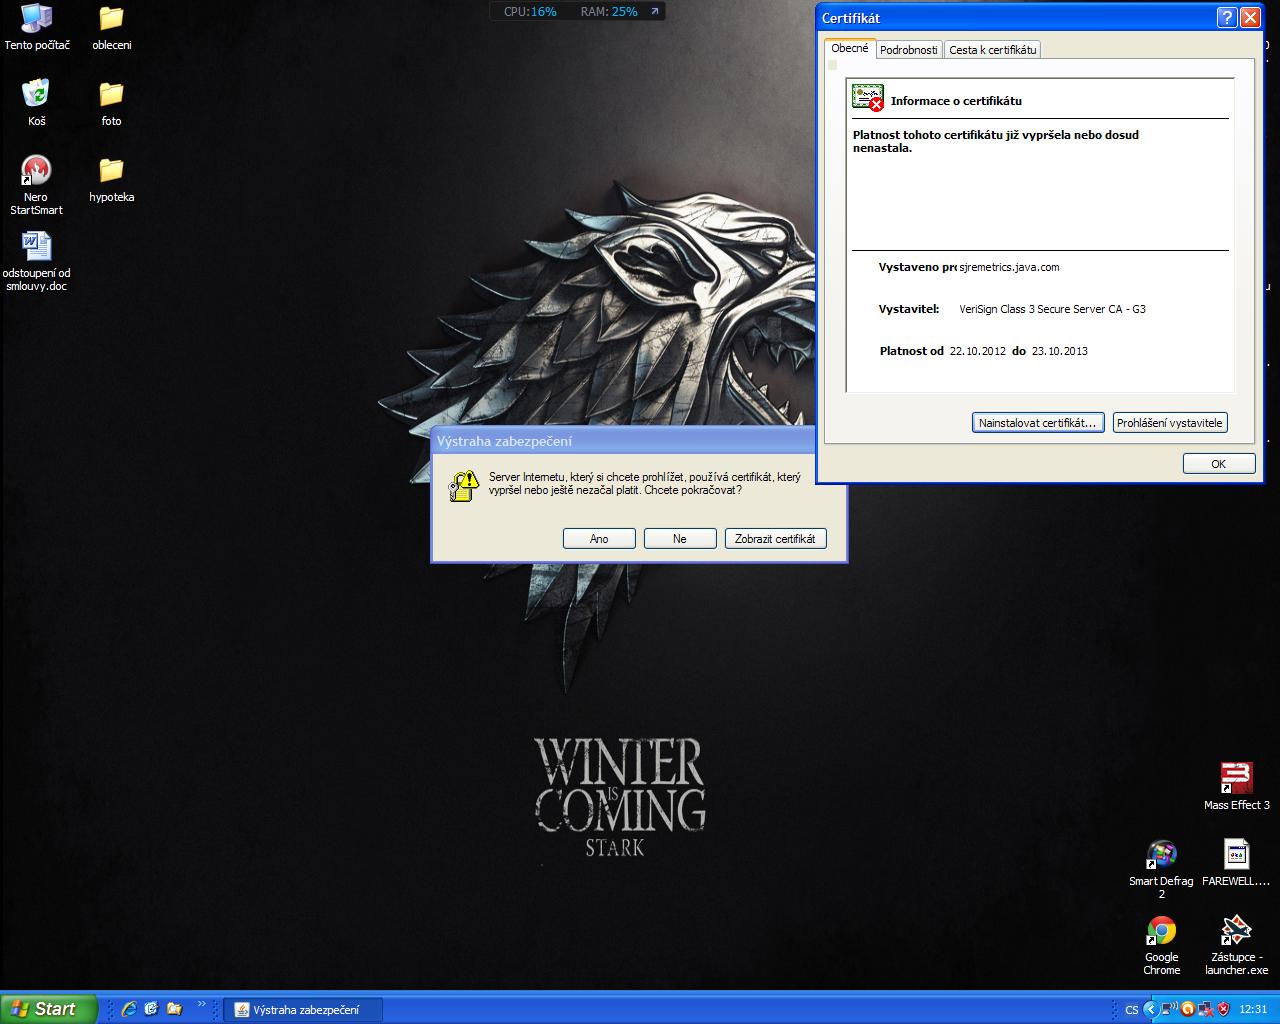Close the Certifikát window
The image size is (1280, 1024).
(1250, 18)
